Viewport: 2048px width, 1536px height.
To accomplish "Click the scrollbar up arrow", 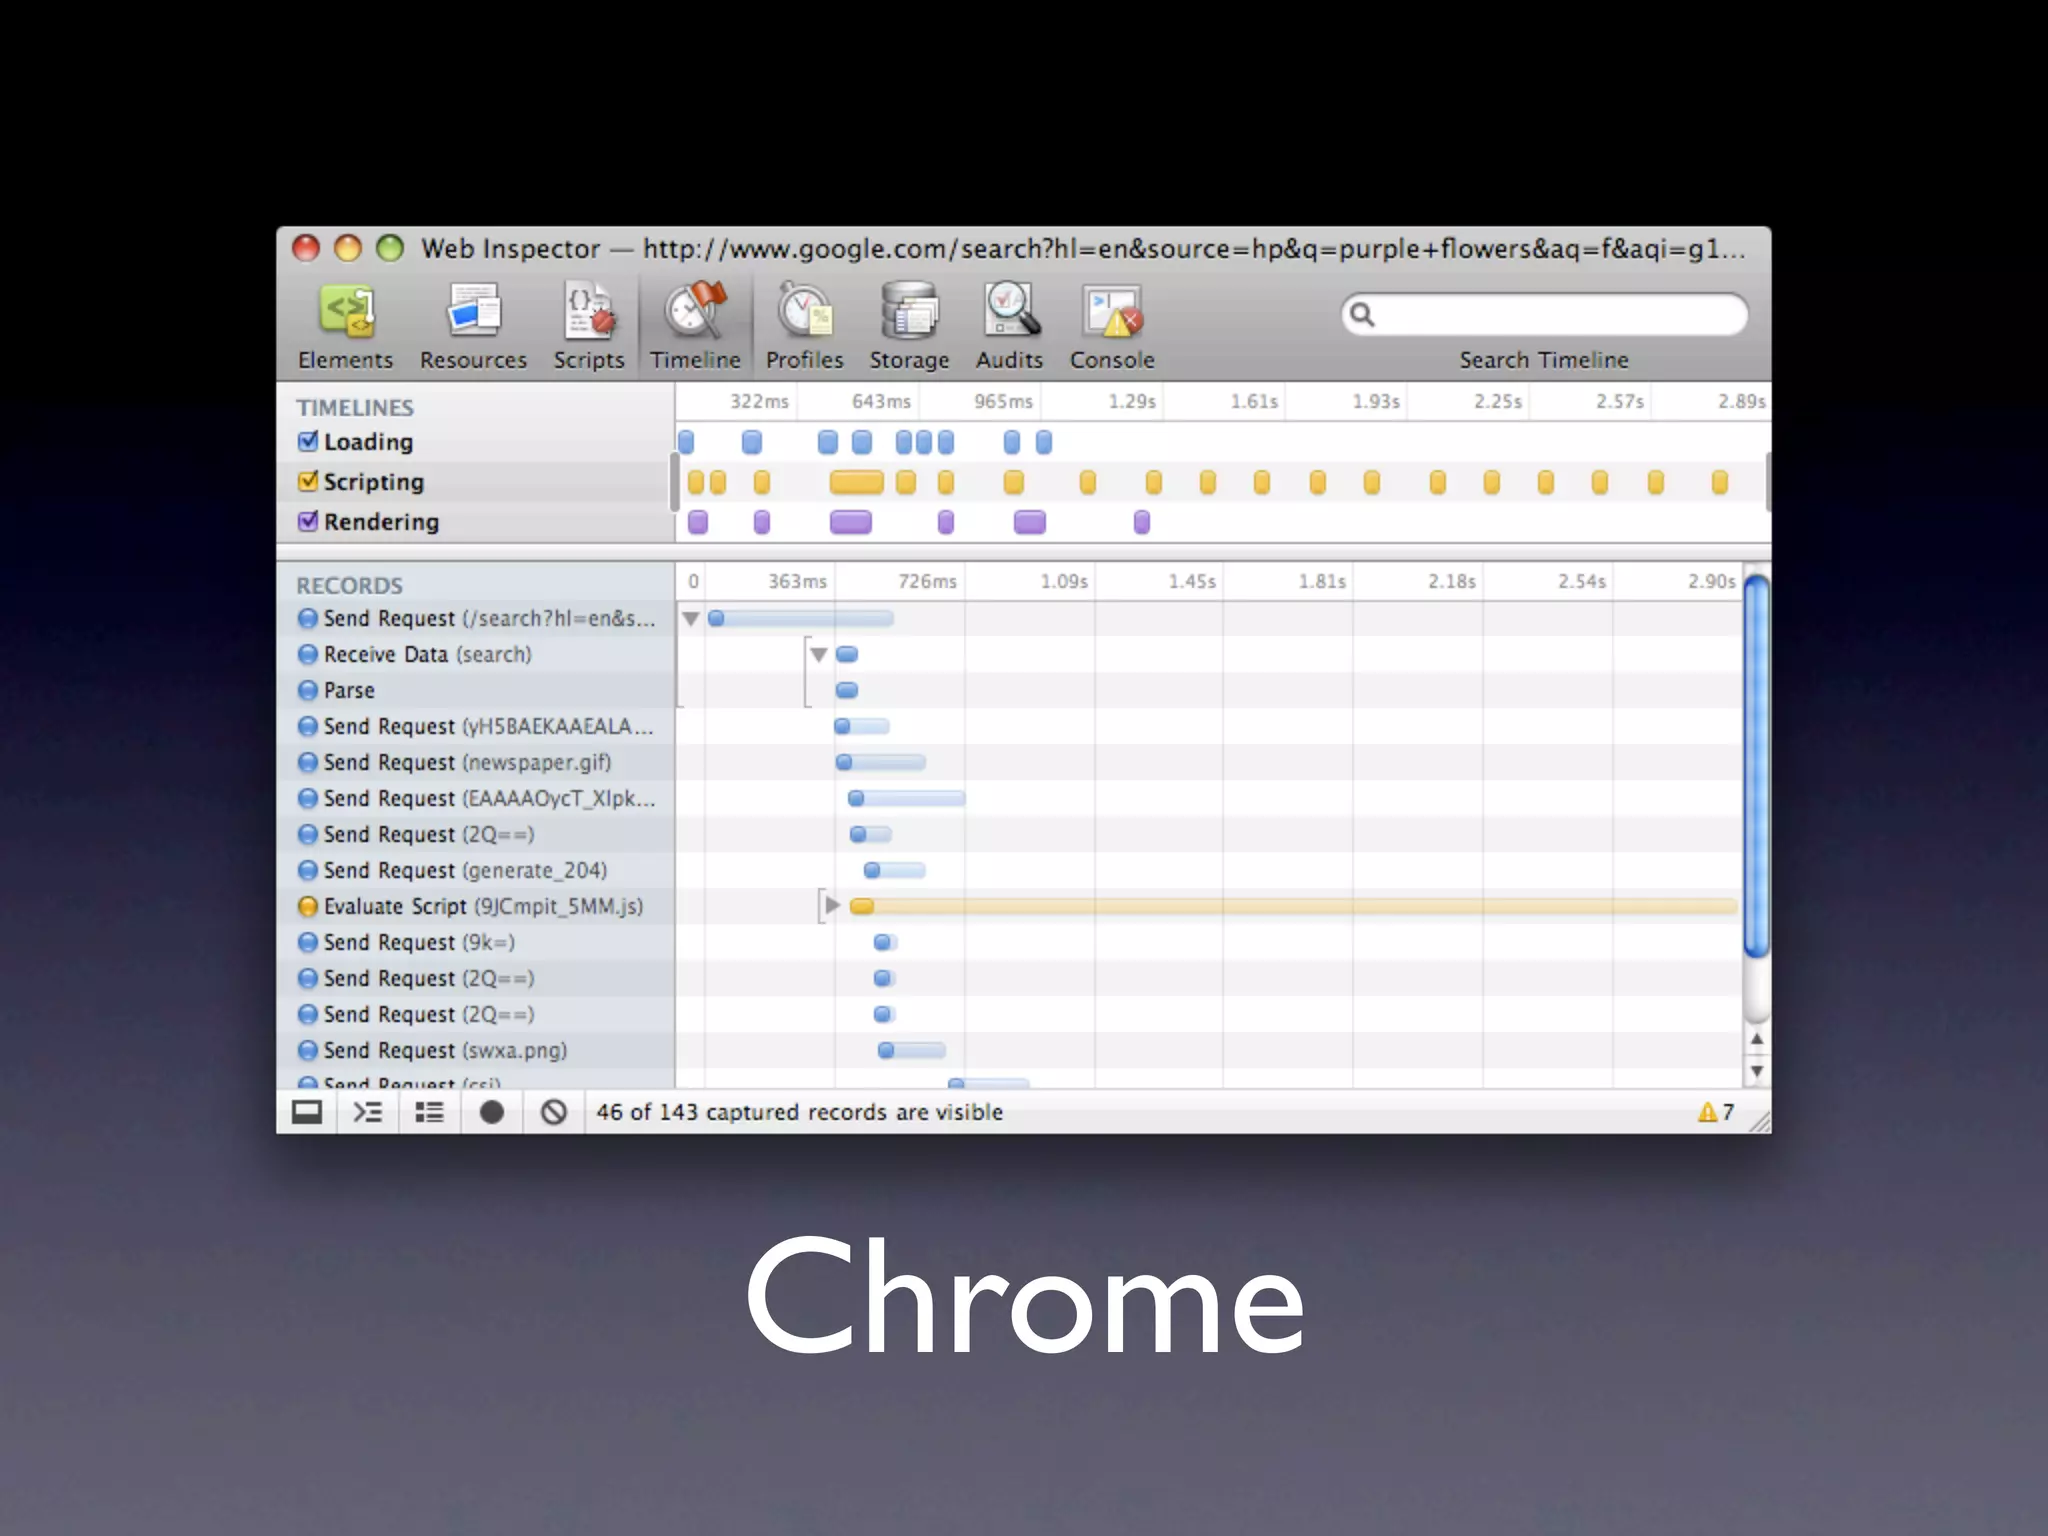I will (1756, 1039).
